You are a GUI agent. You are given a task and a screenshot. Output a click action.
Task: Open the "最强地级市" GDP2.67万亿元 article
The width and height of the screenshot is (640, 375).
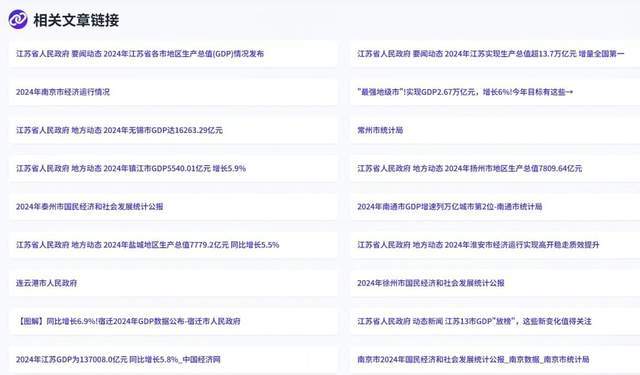coord(465,92)
